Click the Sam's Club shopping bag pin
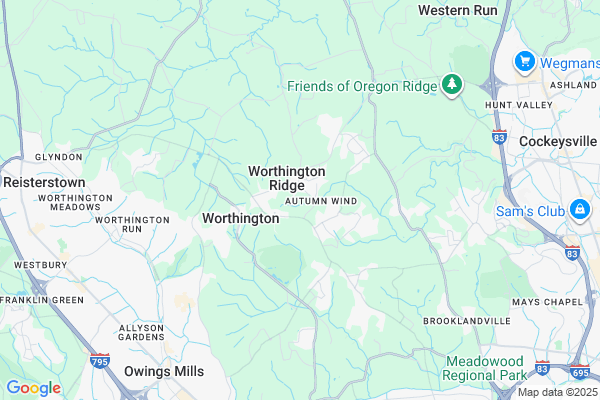 [580, 211]
